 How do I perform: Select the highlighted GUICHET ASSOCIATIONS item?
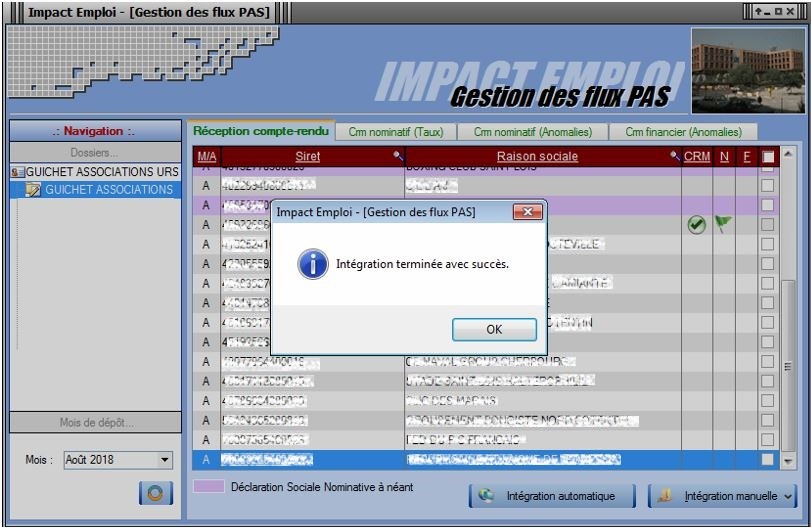tap(109, 190)
